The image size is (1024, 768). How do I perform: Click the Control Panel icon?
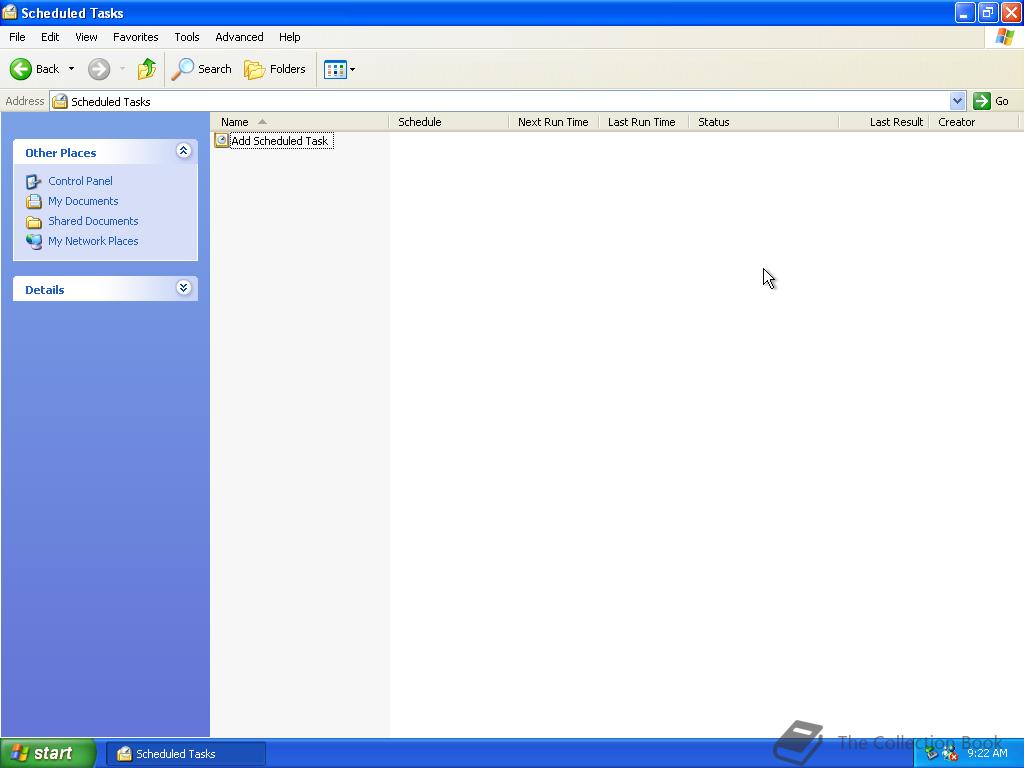[x=34, y=182]
